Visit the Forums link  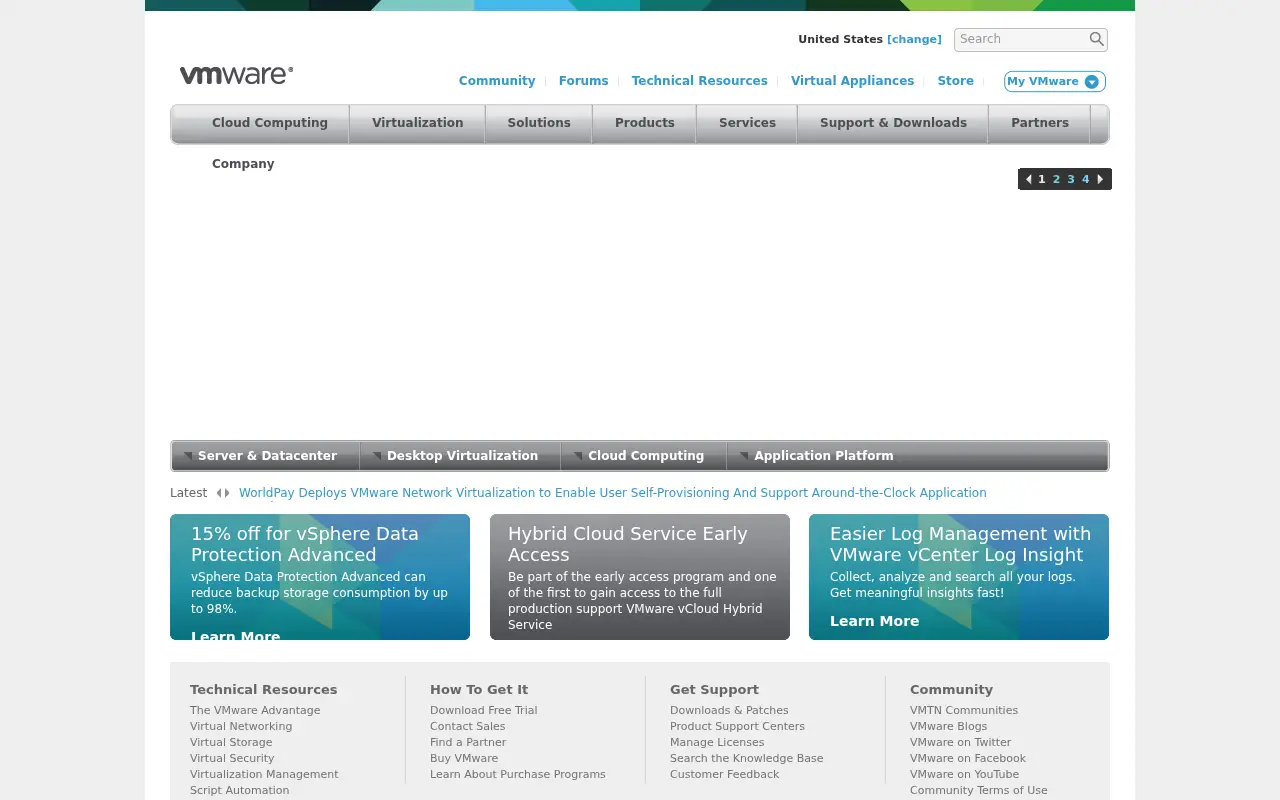tap(583, 81)
